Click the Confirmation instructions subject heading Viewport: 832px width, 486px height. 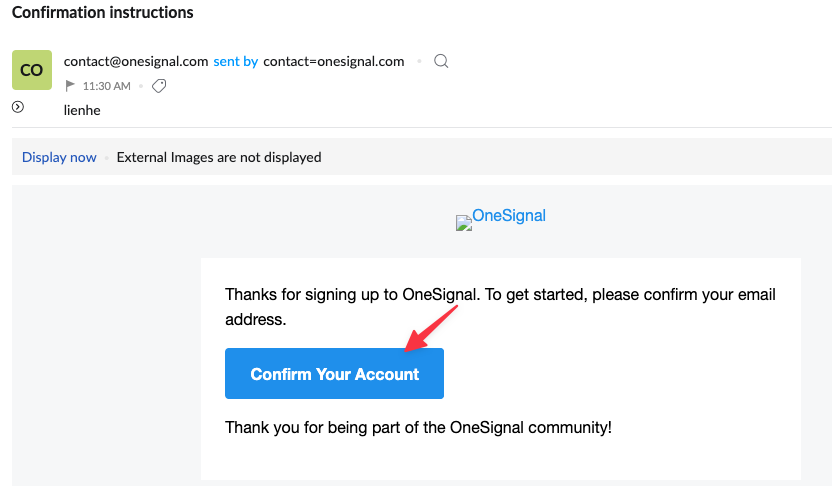point(102,12)
